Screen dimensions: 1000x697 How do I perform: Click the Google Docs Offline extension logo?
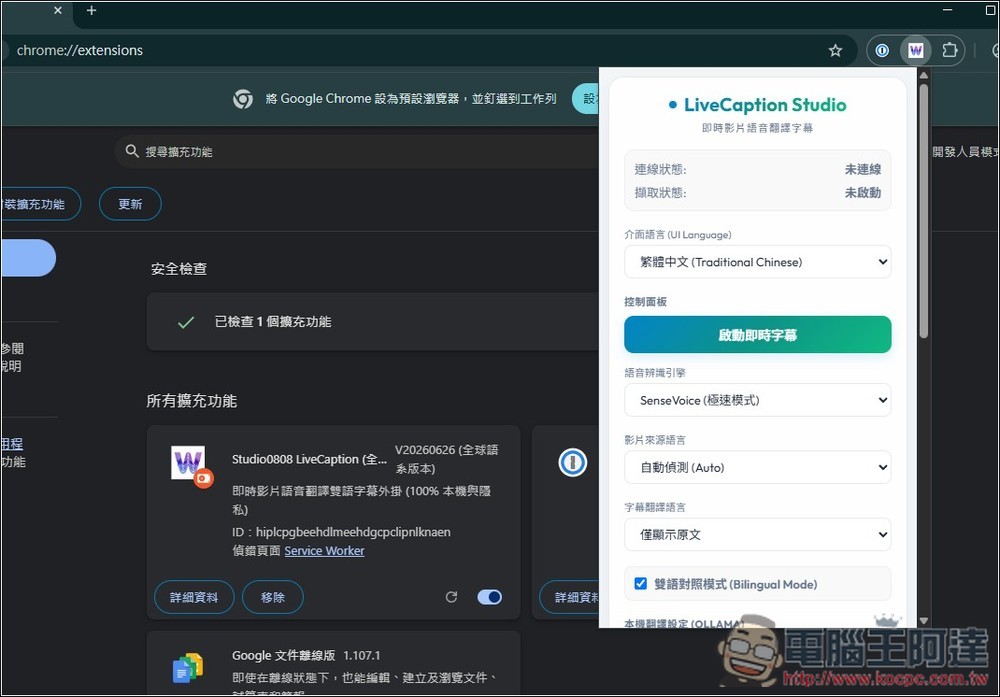188,668
